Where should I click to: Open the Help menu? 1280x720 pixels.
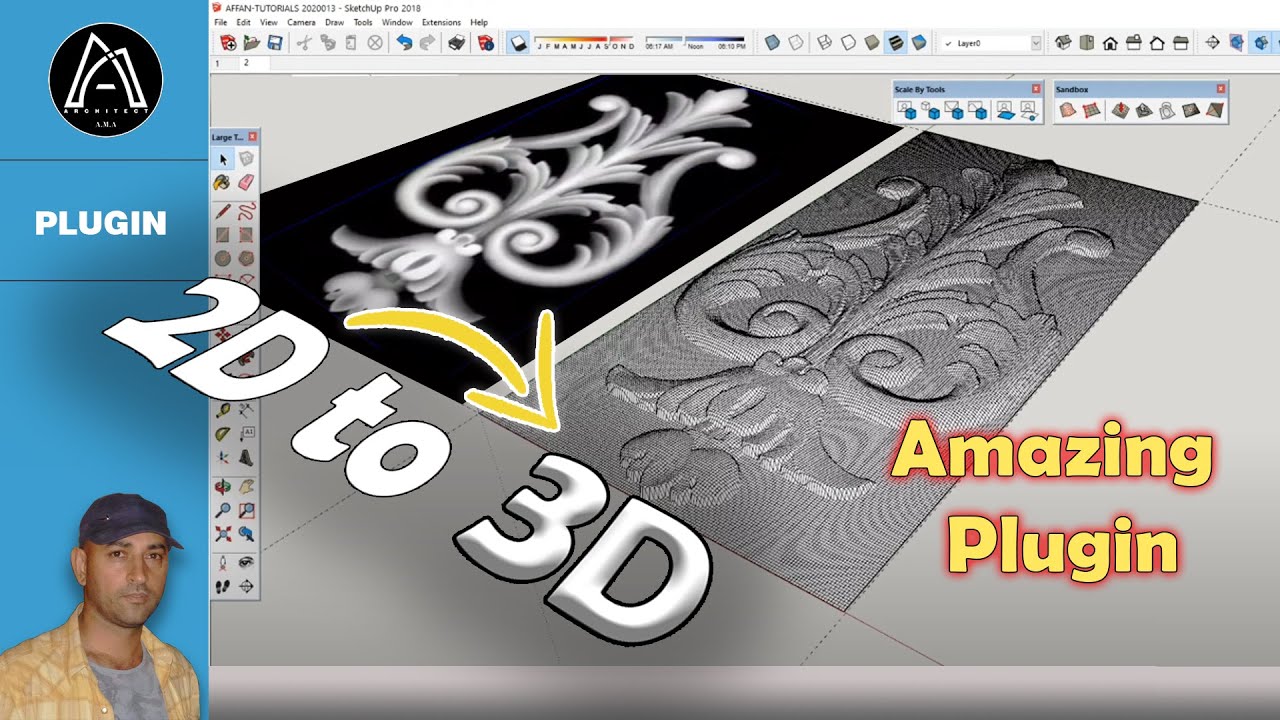pyautogui.click(x=479, y=22)
